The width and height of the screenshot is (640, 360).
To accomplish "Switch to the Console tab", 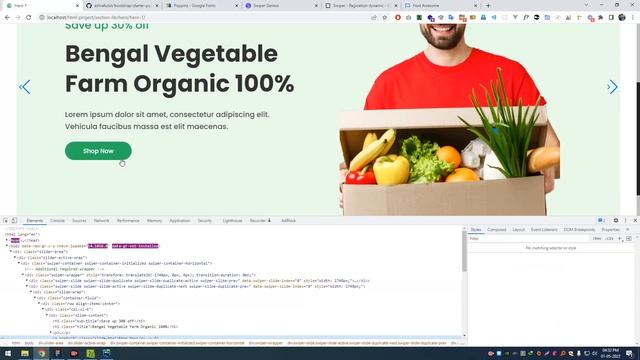I will click(x=58, y=220).
